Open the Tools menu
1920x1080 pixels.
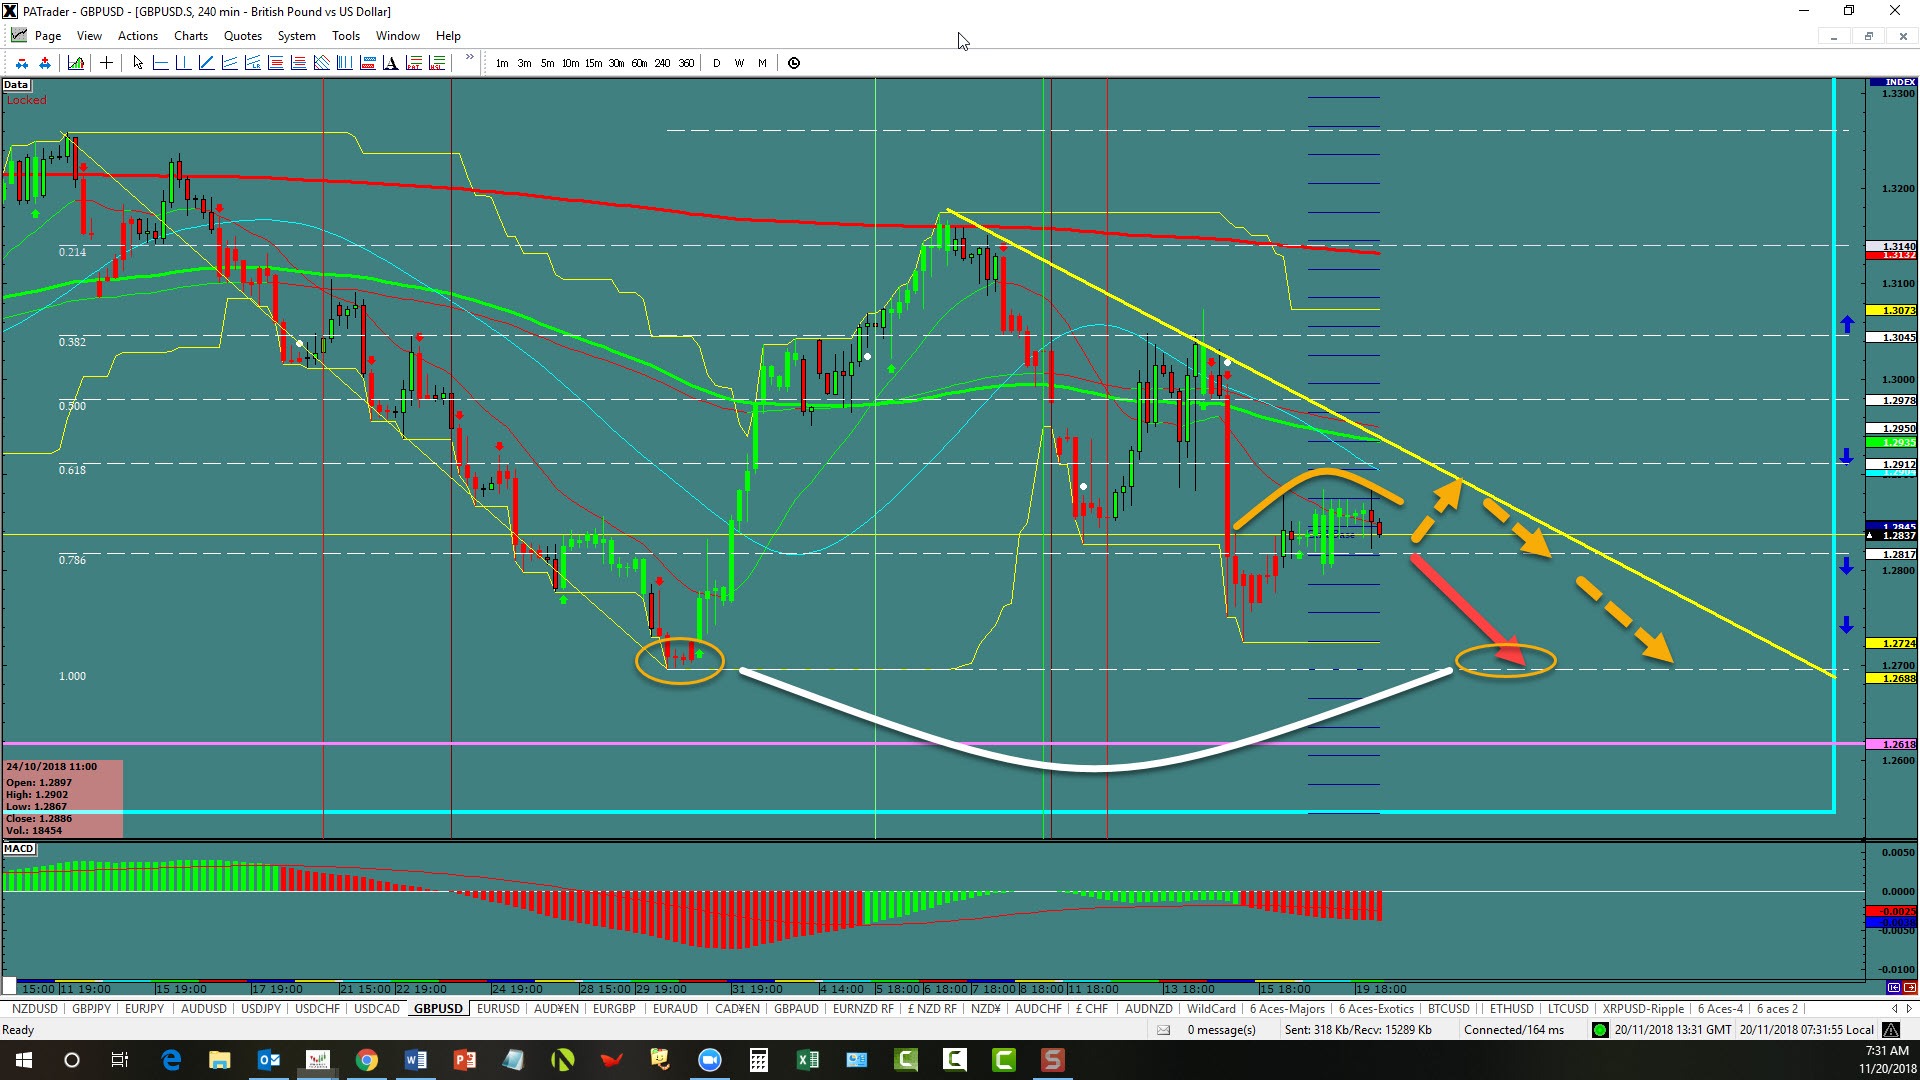pyautogui.click(x=345, y=36)
